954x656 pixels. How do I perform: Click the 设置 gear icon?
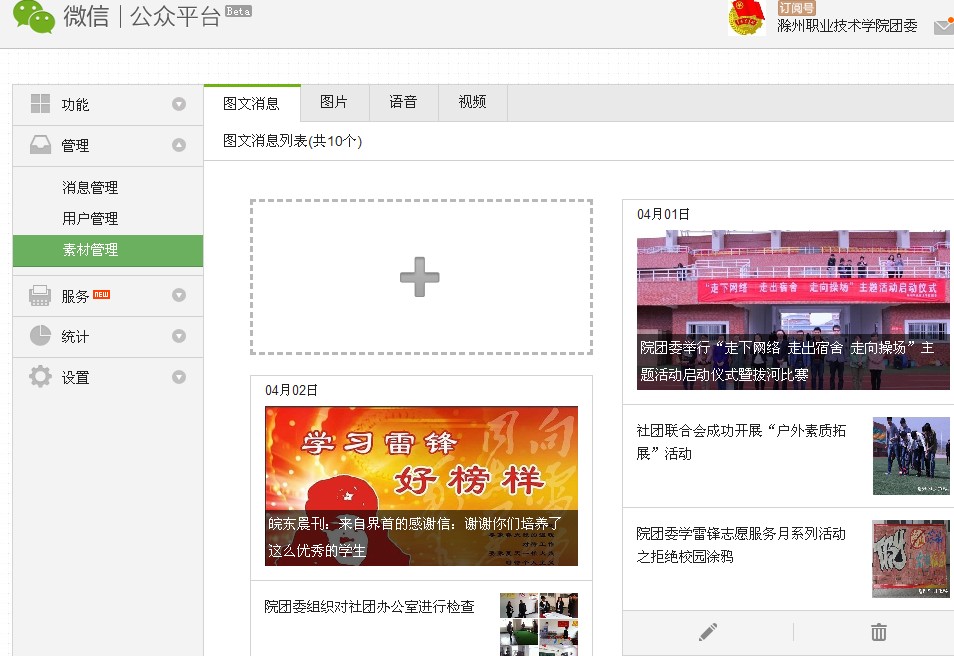[40, 377]
